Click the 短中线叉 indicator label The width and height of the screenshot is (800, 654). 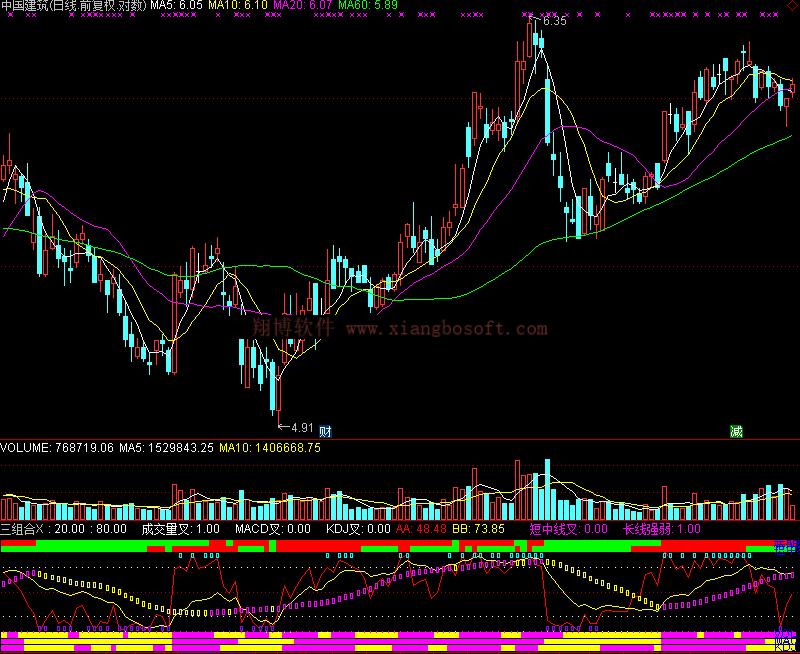(x=568, y=529)
